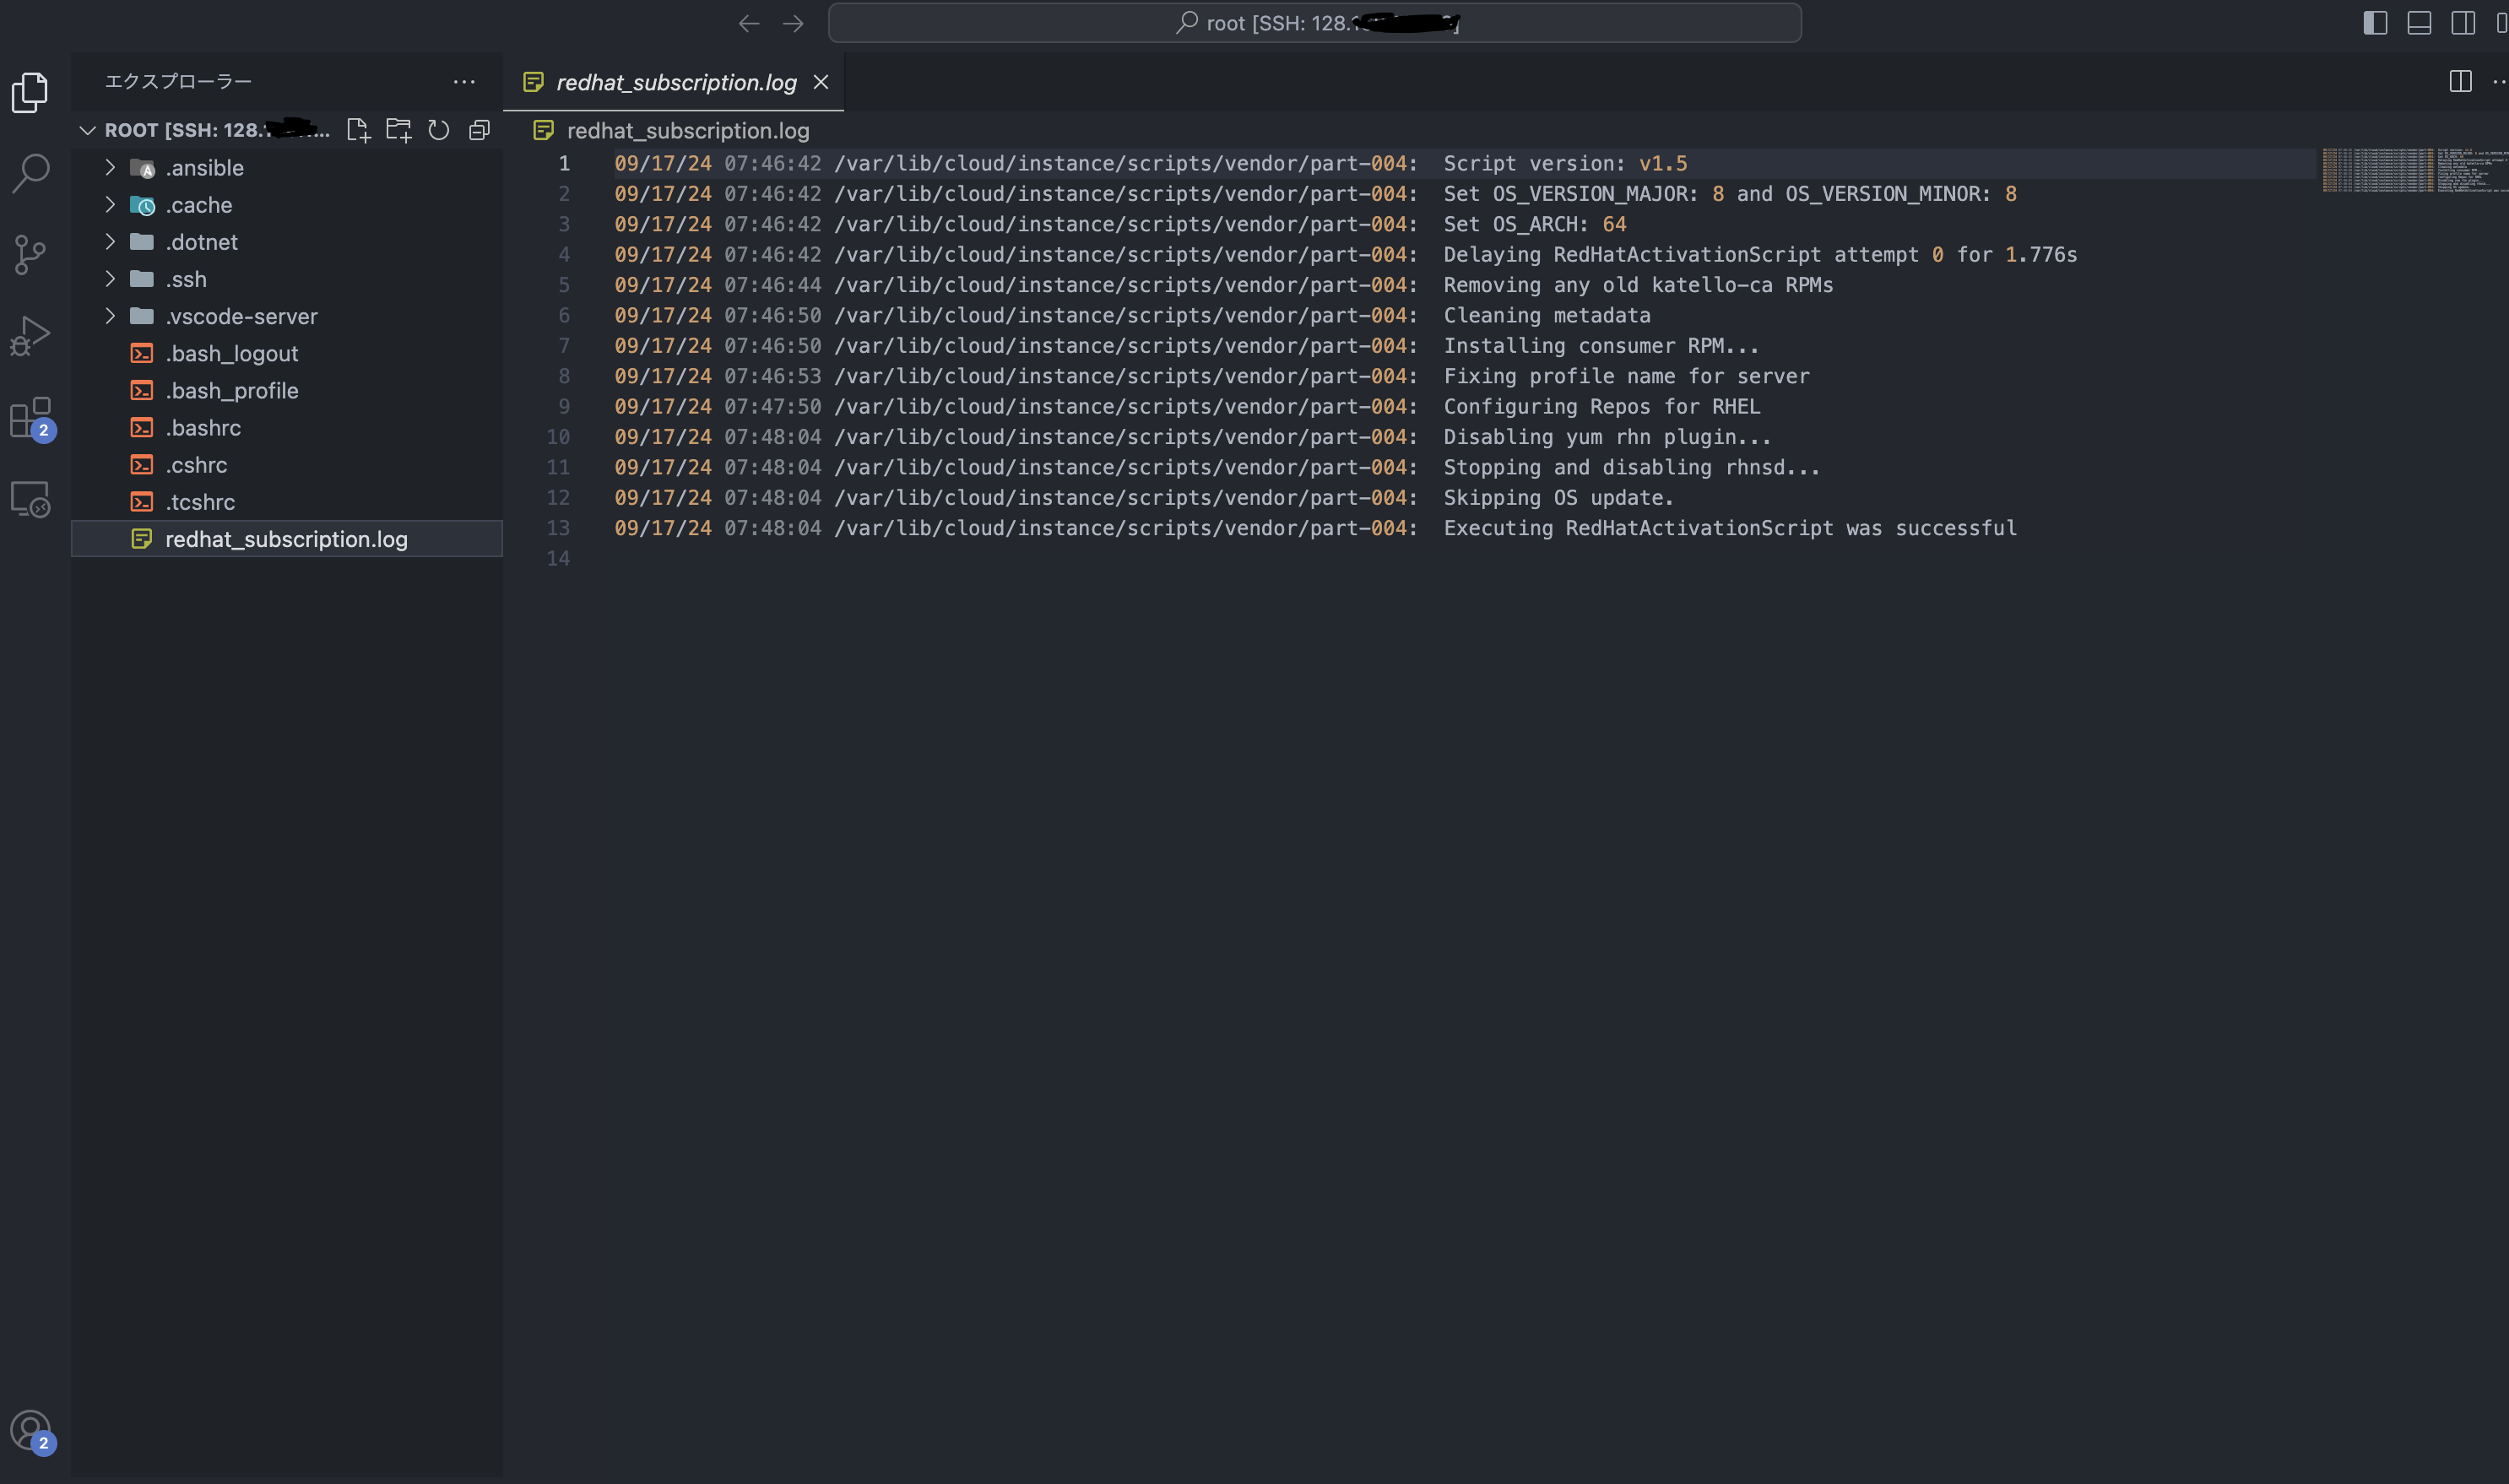
Task: Open explorer views and more actions menu
Action: [464, 82]
